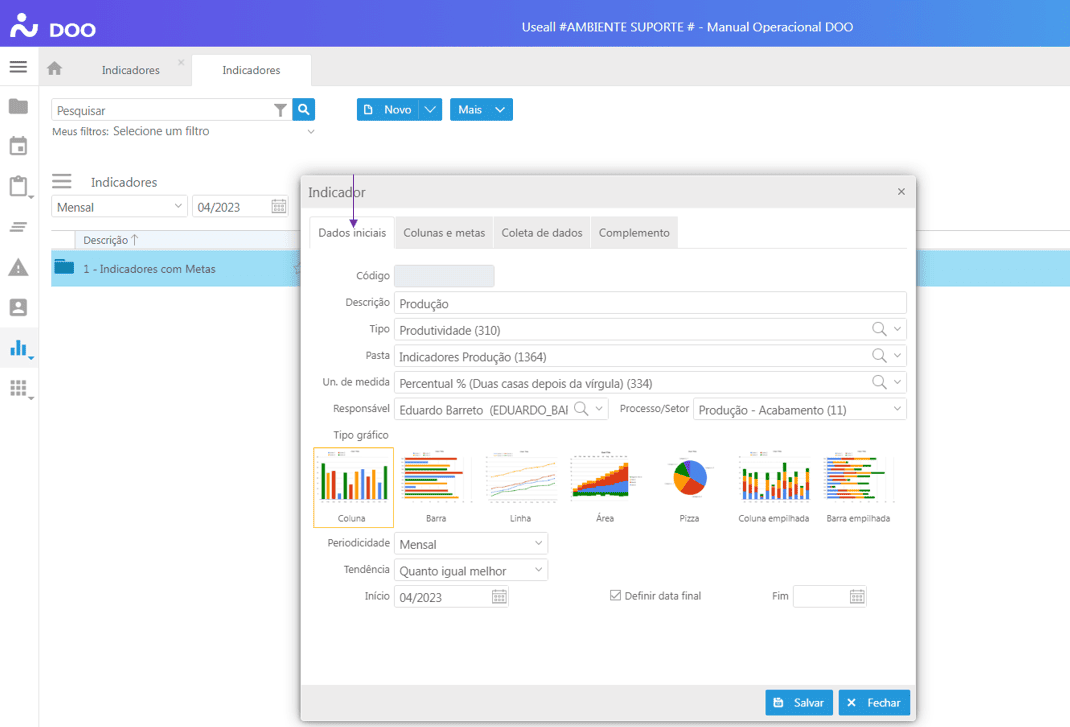The width and height of the screenshot is (1070, 727).
Task: Click the magnifier icon in the Tipo field
Action: click(878, 329)
